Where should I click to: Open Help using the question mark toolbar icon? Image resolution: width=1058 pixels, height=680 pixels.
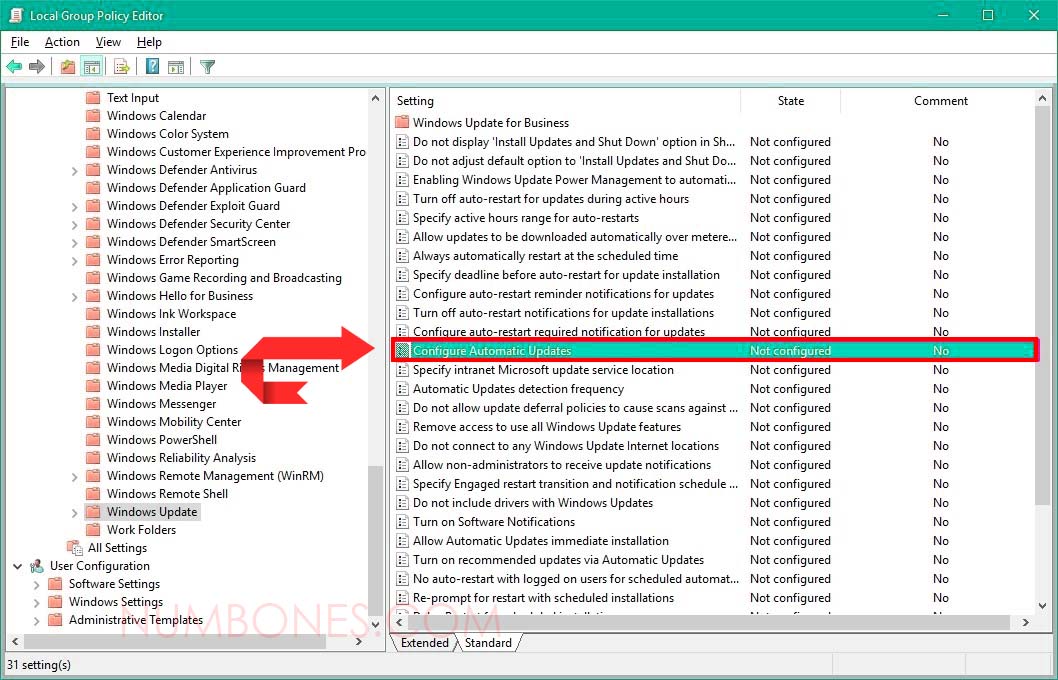pos(150,66)
